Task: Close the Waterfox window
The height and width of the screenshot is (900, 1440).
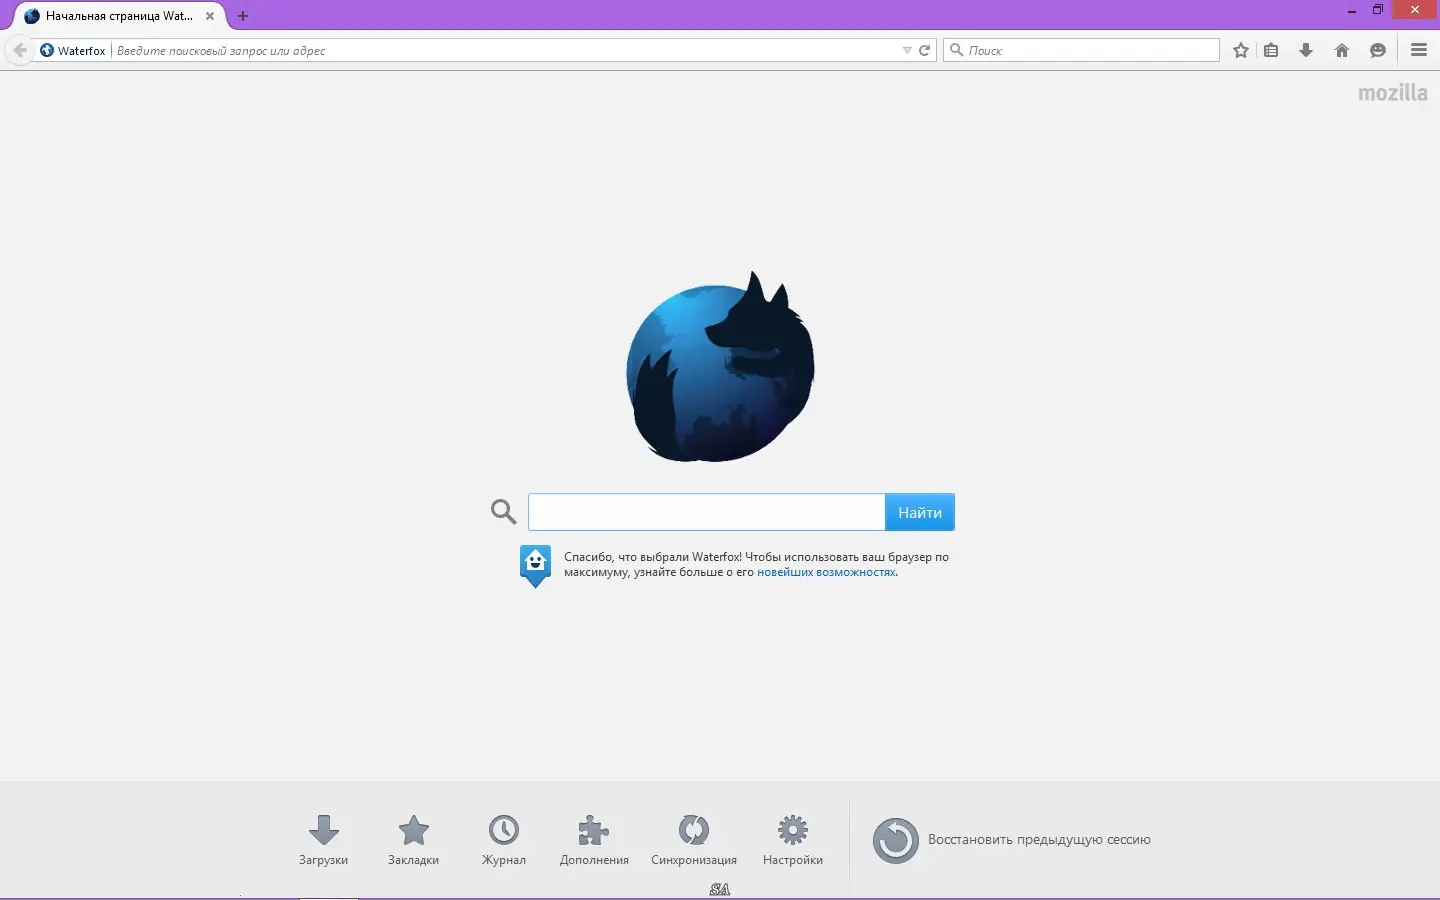Action: pos(1415,10)
